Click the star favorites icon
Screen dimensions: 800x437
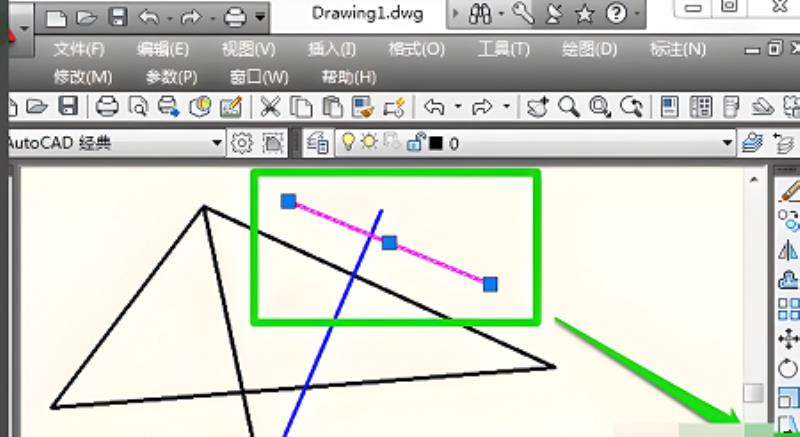585,15
